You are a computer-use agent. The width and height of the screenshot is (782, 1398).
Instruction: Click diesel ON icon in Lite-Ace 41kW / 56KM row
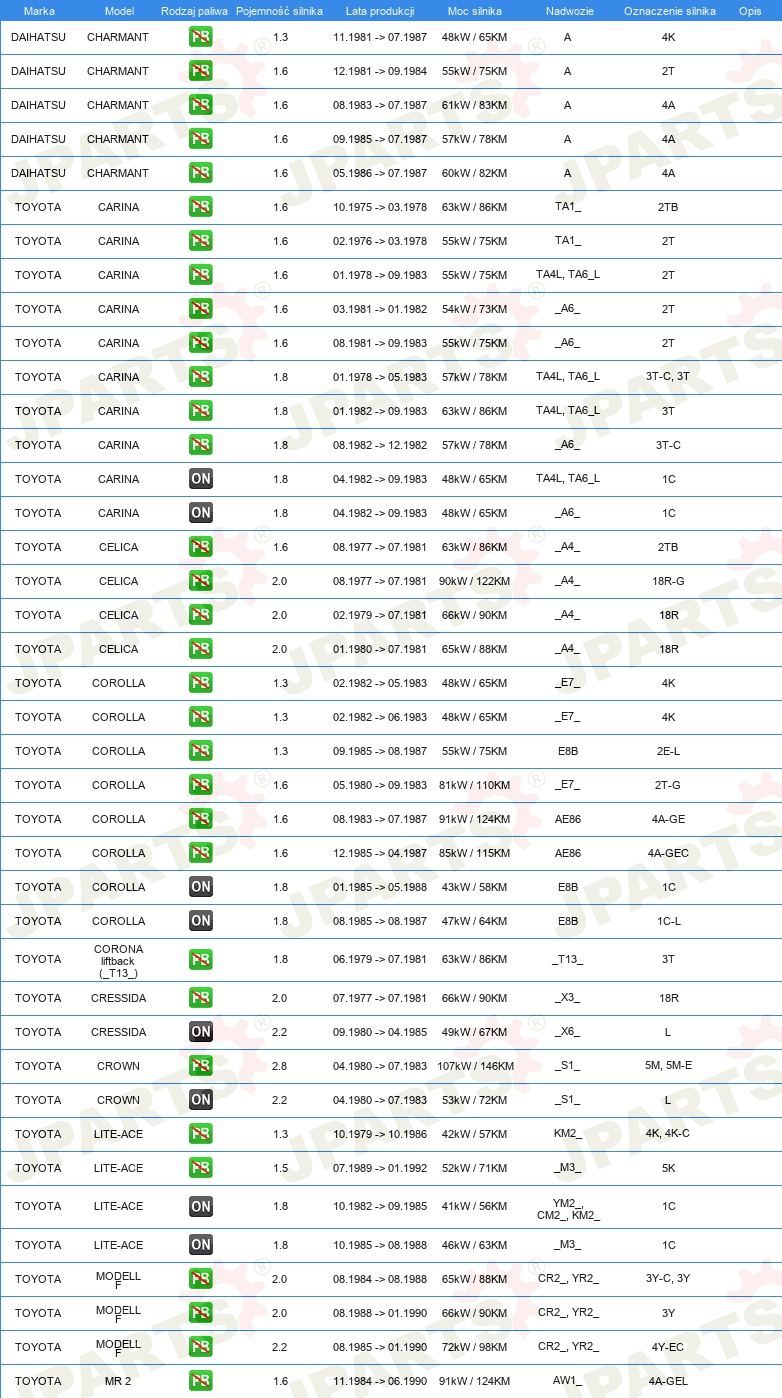[x=201, y=1206]
